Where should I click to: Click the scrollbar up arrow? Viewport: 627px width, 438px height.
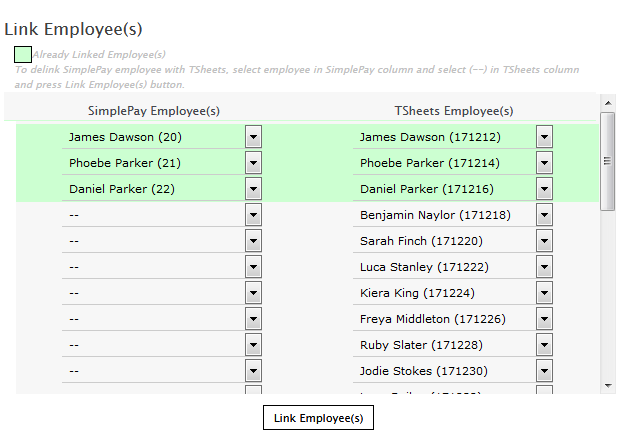click(607, 102)
